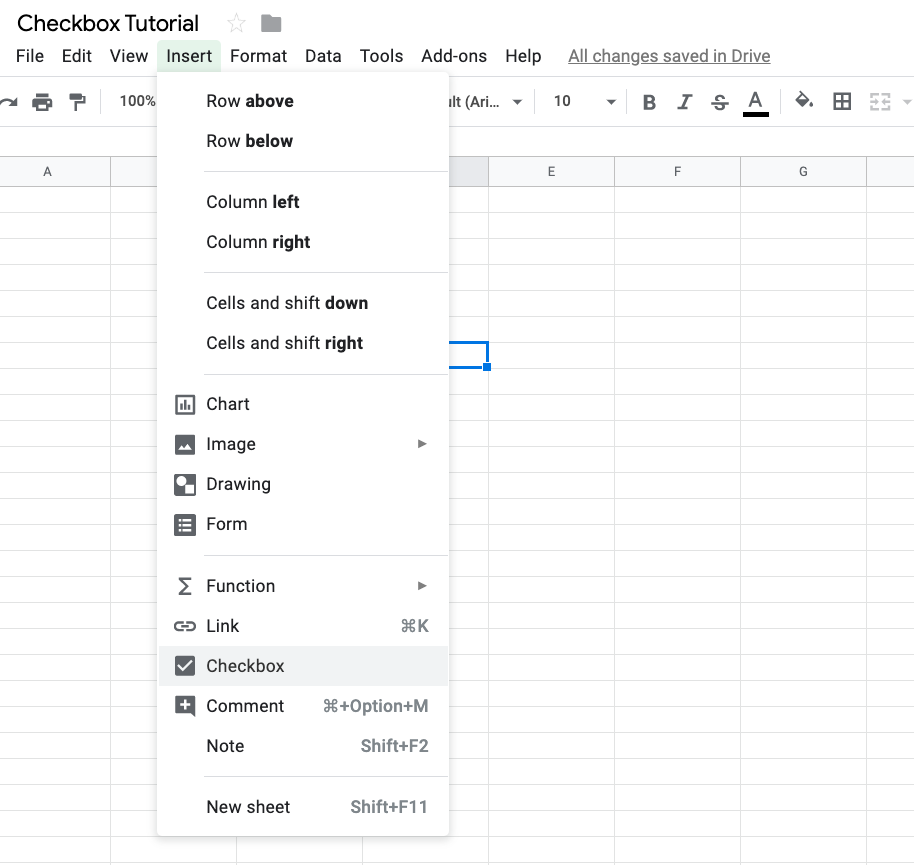This screenshot has width=914, height=865.
Task: Toggle strikethrough formatting
Action: coord(720,102)
